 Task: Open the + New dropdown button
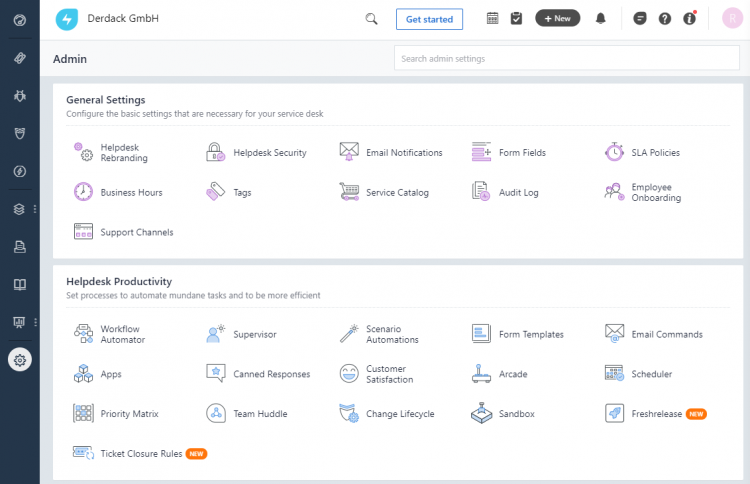point(557,19)
